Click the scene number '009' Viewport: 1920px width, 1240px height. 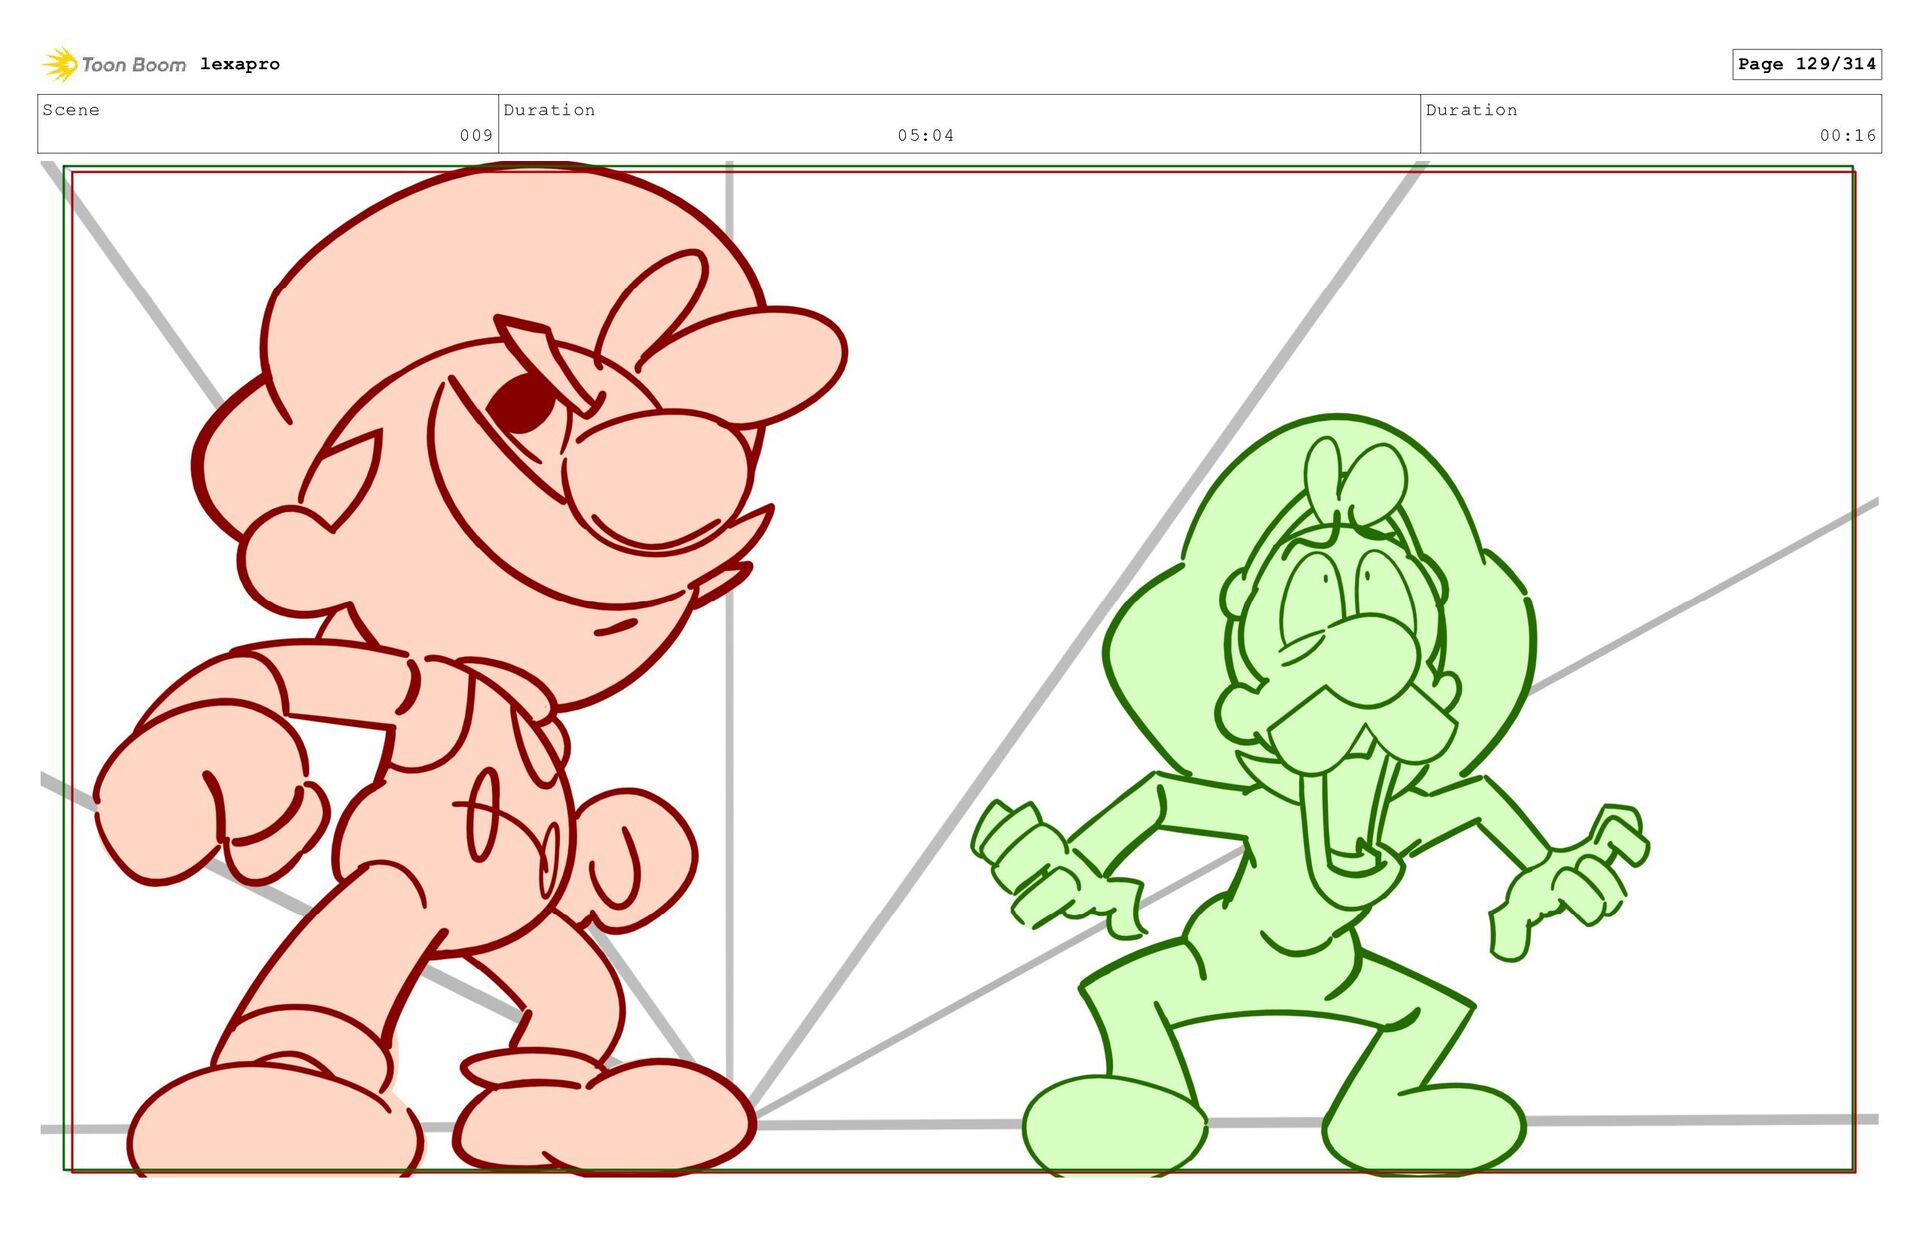[476, 135]
